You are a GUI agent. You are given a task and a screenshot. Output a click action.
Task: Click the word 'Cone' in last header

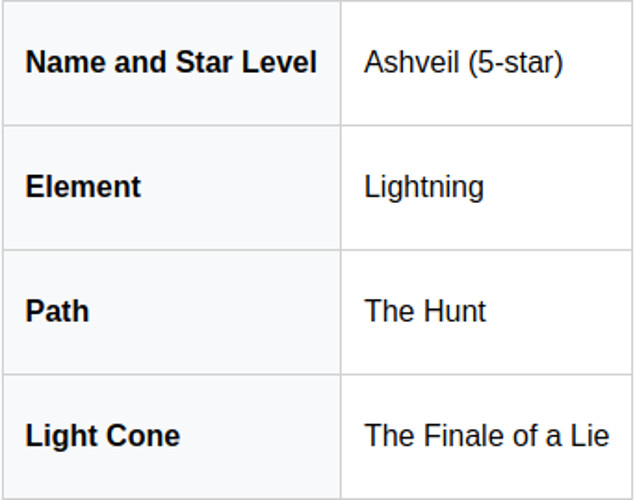pyautogui.click(x=141, y=436)
